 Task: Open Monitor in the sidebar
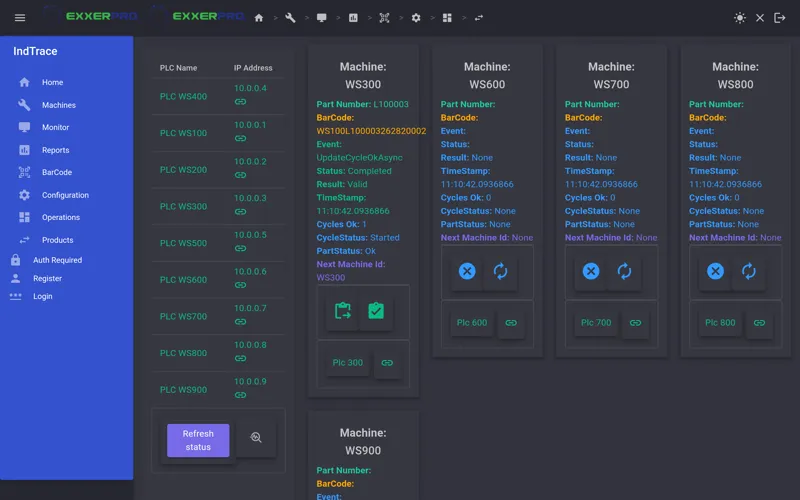[66, 127]
